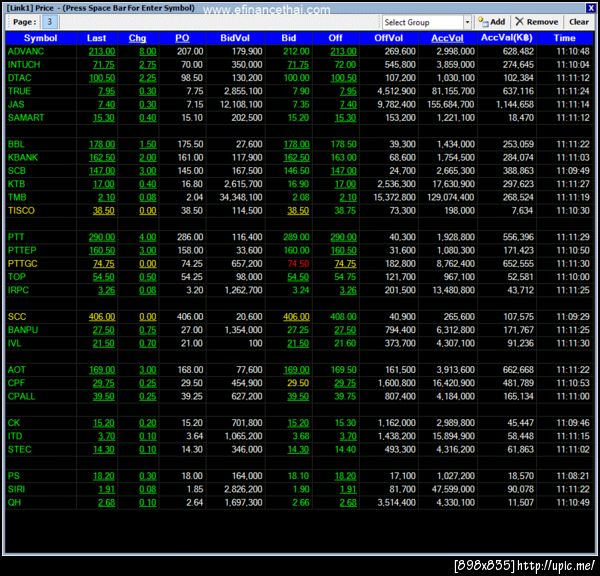This screenshot has width=600, height=576.
Task: Select the AOT symbol
Action: click(x=16, y=370)
